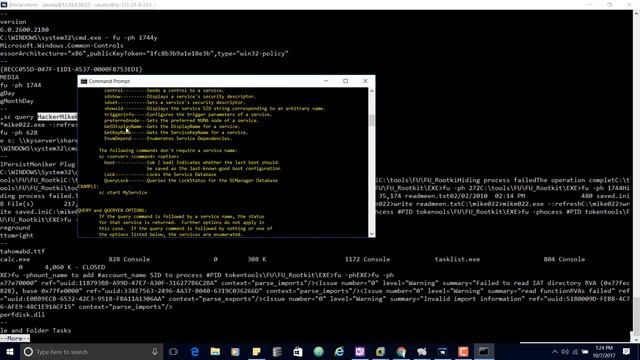Click 'Microsoft.Windows.Common-Controls' text line
Screen dimensions: 640x360
click(x=62, y=46)
